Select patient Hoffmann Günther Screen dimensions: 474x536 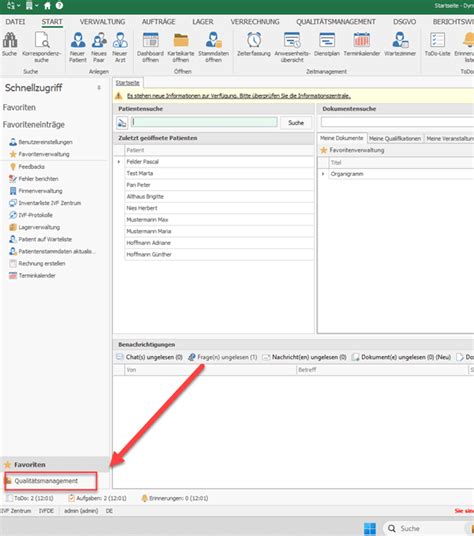coord(219,255)
